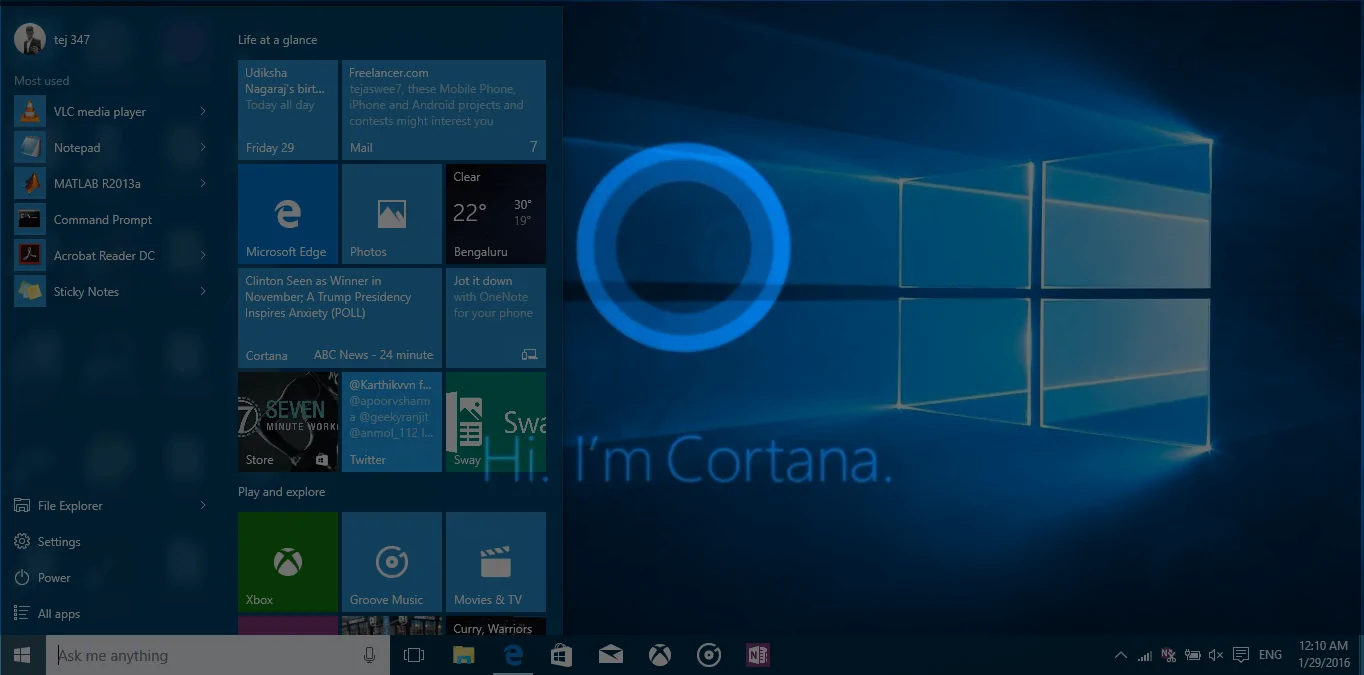Click the Show desktop strip beside the clock
This screenshot has width=1364, height=675.
1361,656
